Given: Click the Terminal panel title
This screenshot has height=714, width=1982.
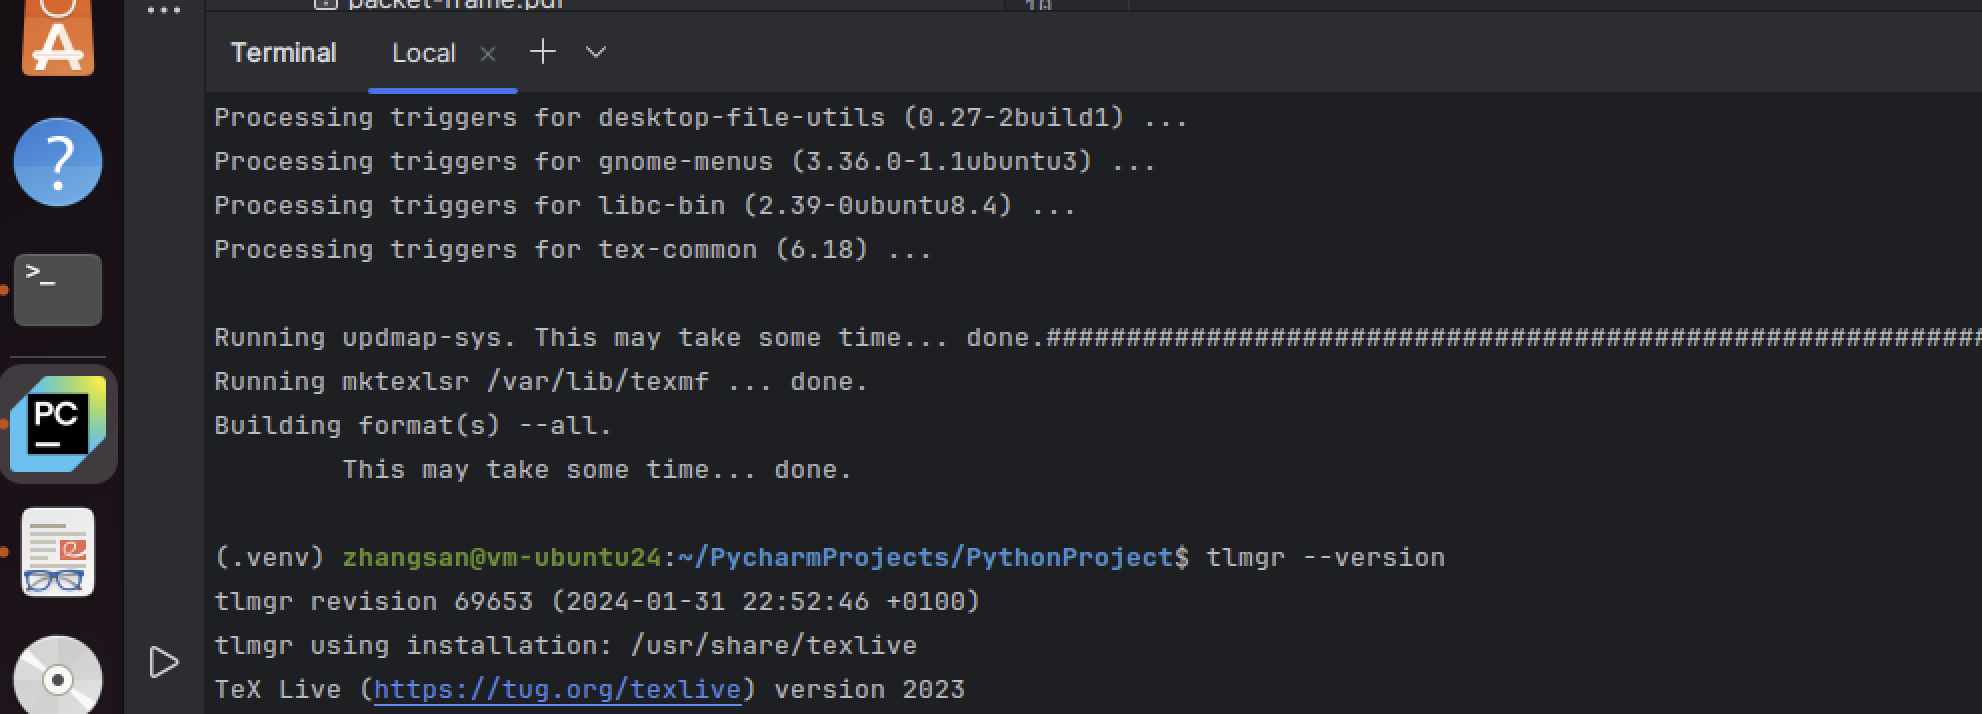Looking at the screenshot, I should (x=283, y=53).
